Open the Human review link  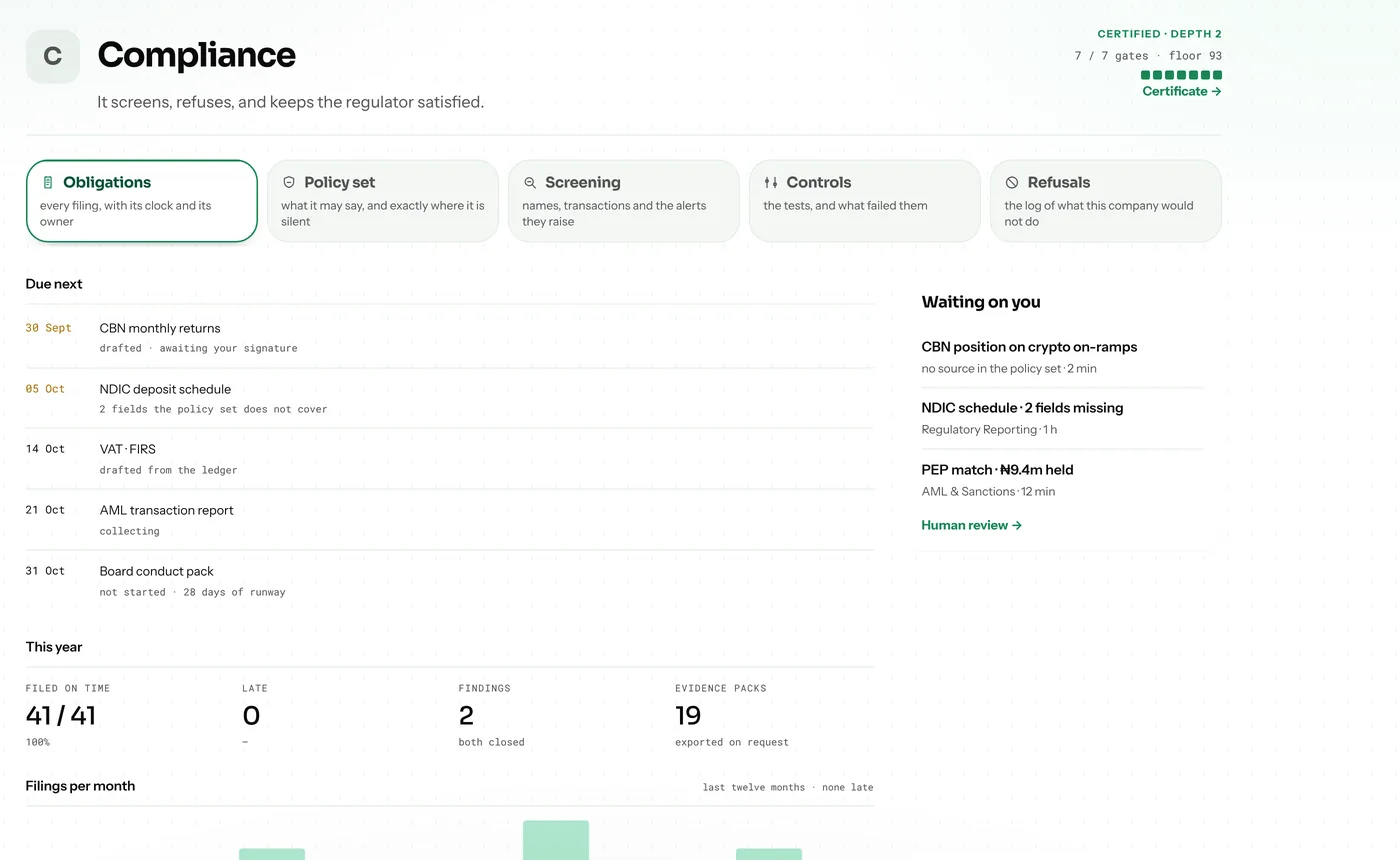click(x=971, y=525)
